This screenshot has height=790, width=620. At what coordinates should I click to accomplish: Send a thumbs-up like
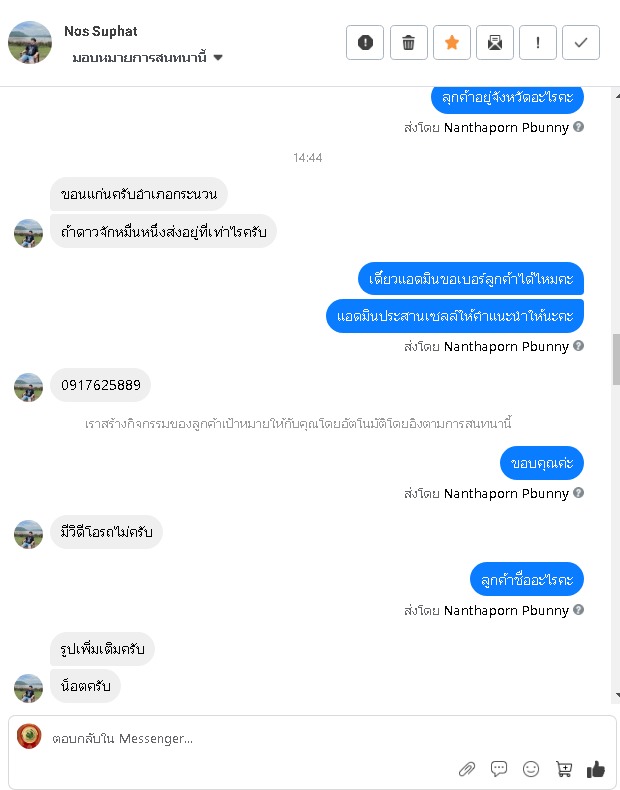tap(596, 769)
